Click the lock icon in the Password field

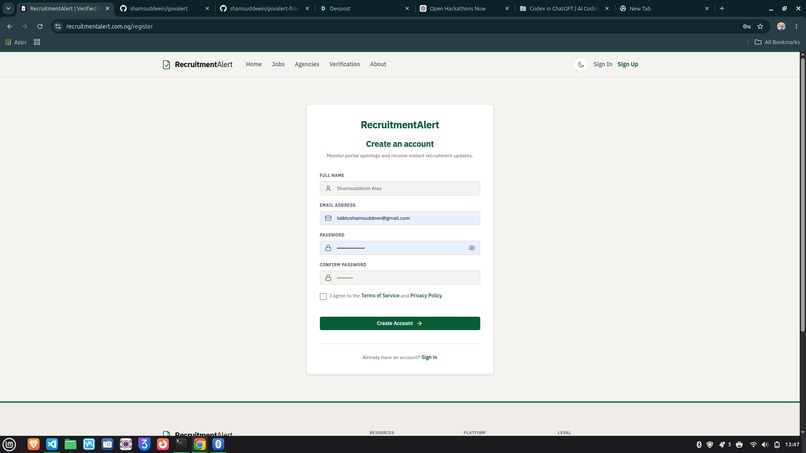coord(328,248)
